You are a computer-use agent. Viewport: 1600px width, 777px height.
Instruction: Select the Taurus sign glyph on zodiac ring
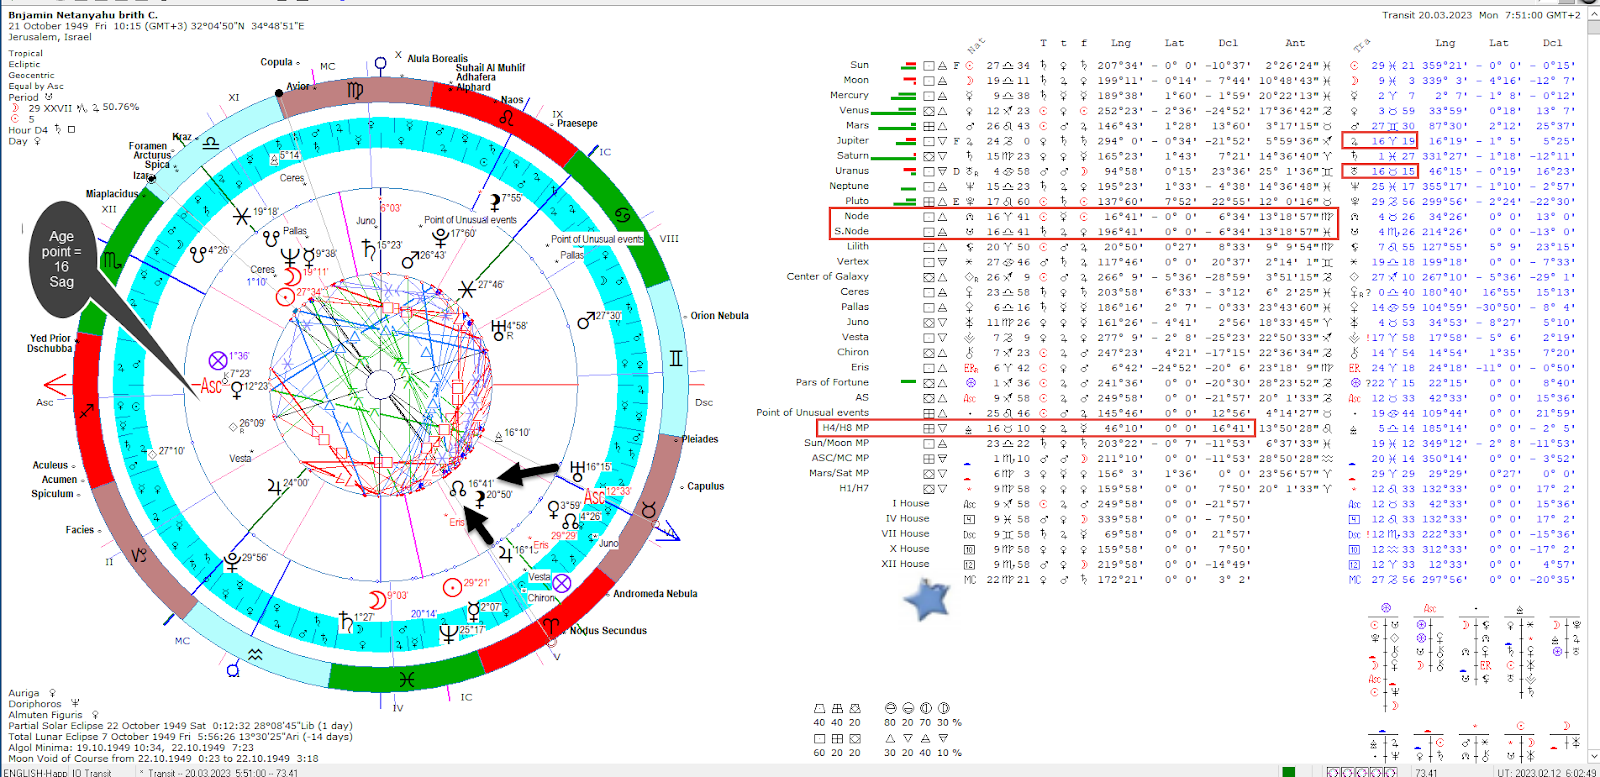click(648, 511)
